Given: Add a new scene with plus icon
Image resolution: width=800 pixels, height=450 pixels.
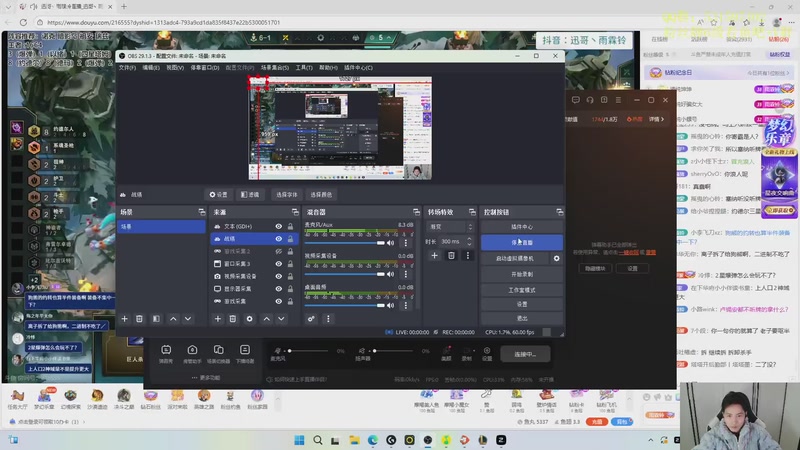Looking at the screenshot, I should click(124, 319).
